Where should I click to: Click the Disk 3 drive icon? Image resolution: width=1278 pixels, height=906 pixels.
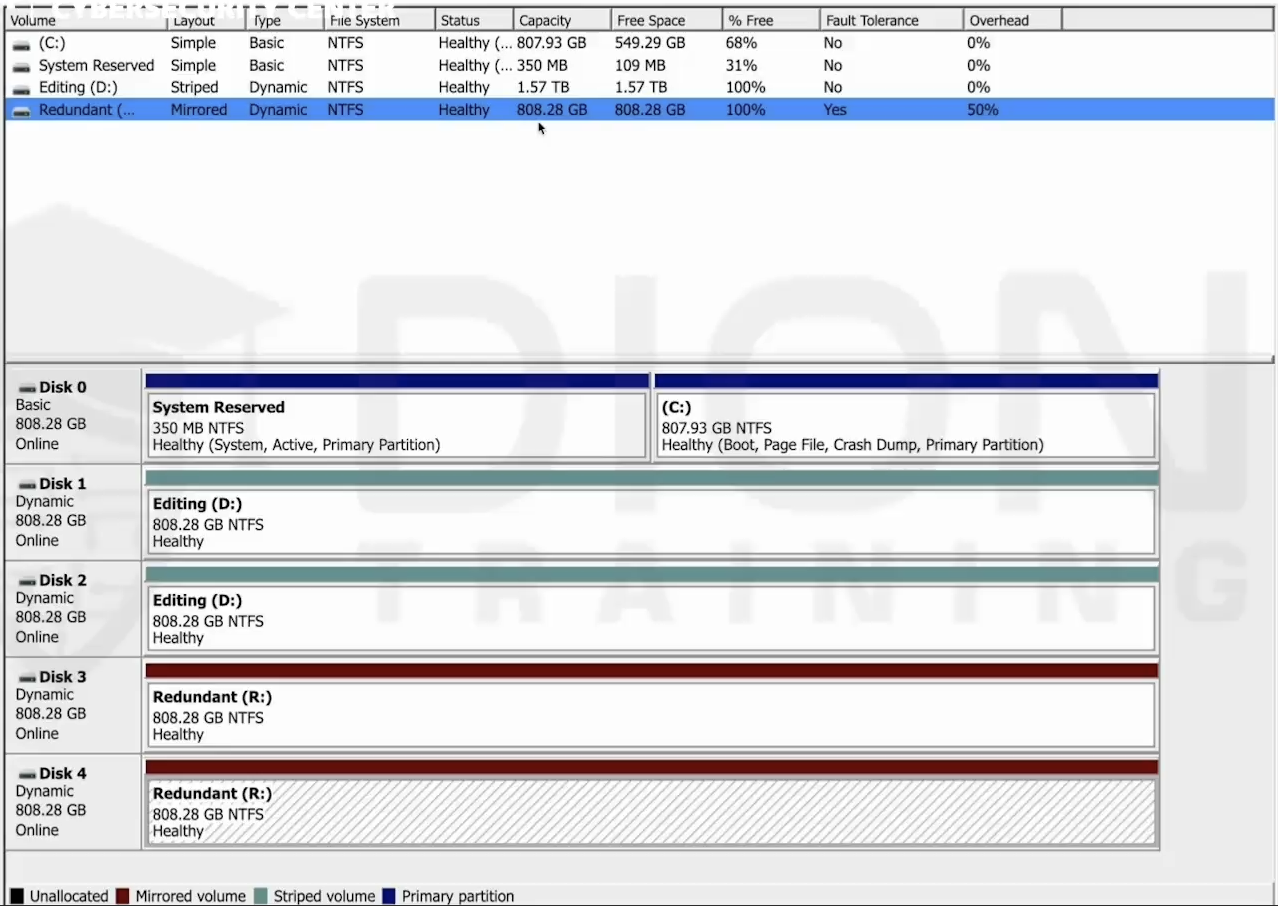(27, 678)
